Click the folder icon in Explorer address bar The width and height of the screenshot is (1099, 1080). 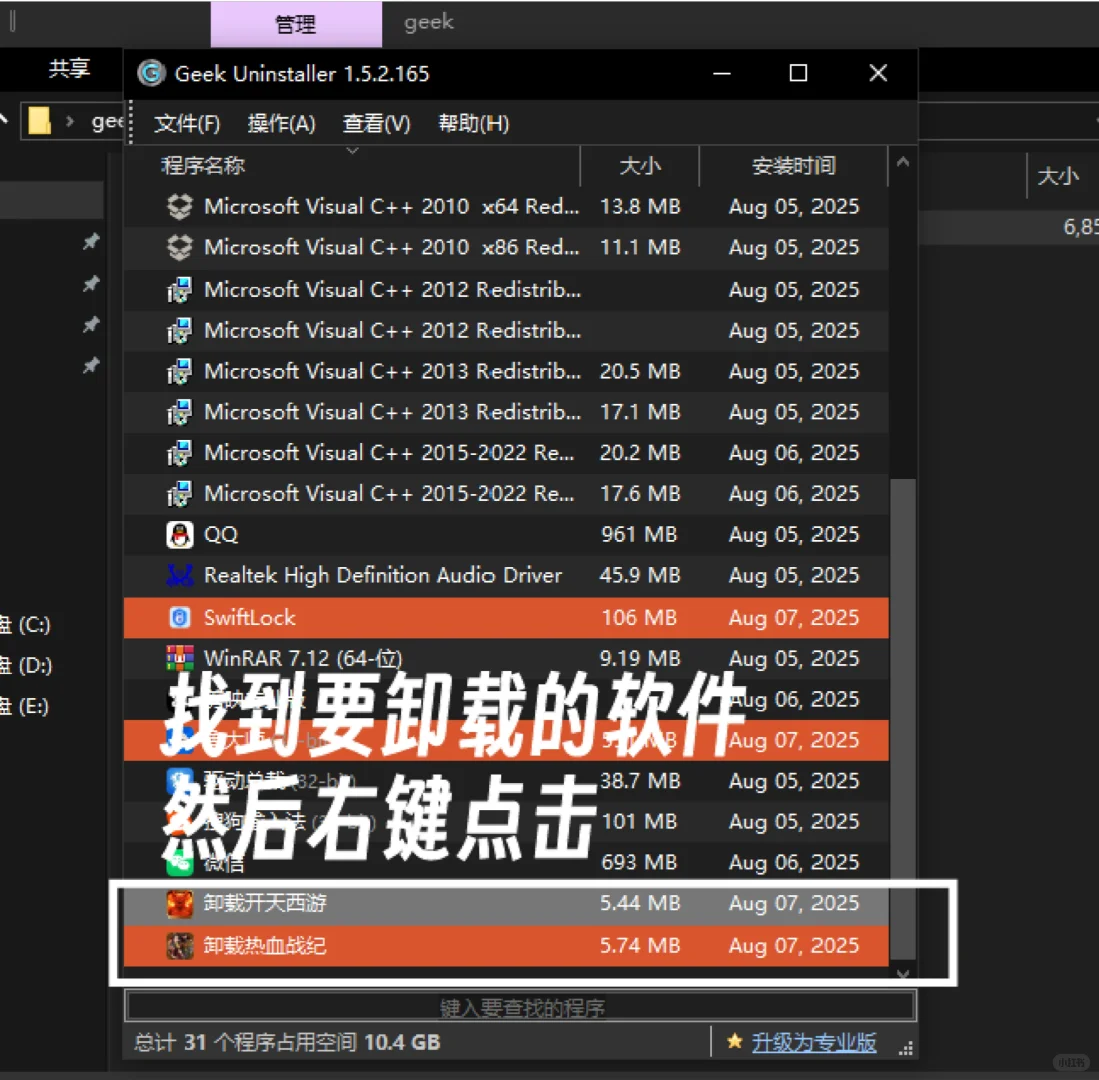(x=39, y=121)
